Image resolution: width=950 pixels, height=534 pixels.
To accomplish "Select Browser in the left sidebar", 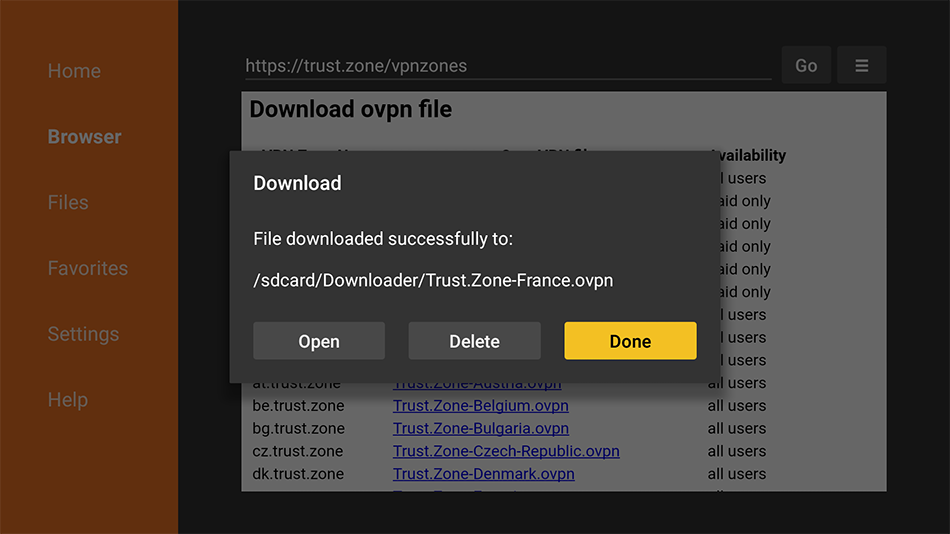I will click(84, 137).
